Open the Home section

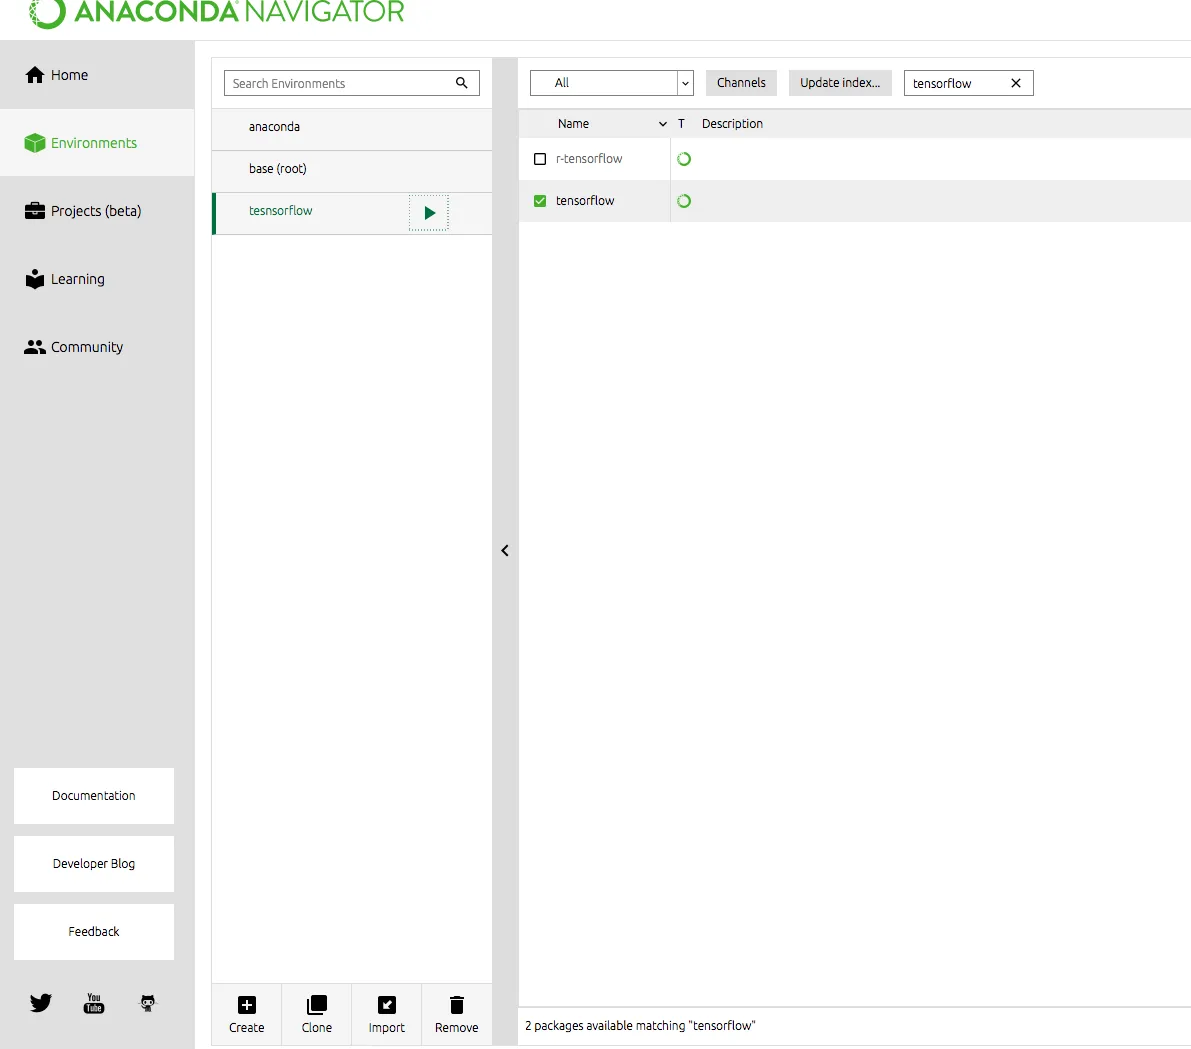[x=96, y=74]
